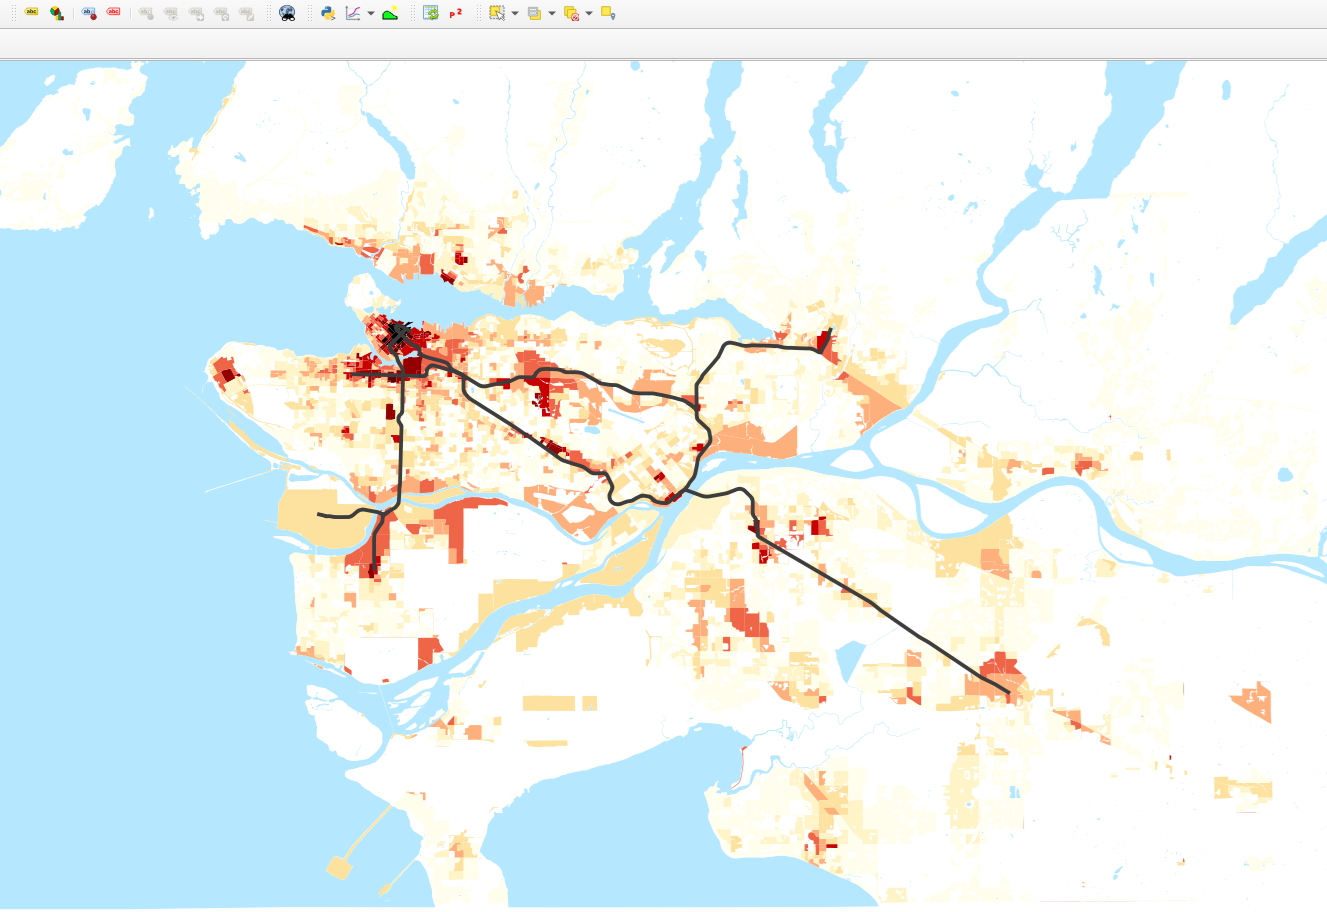Click the globe with binoculars icon

[x=287, y=13]
